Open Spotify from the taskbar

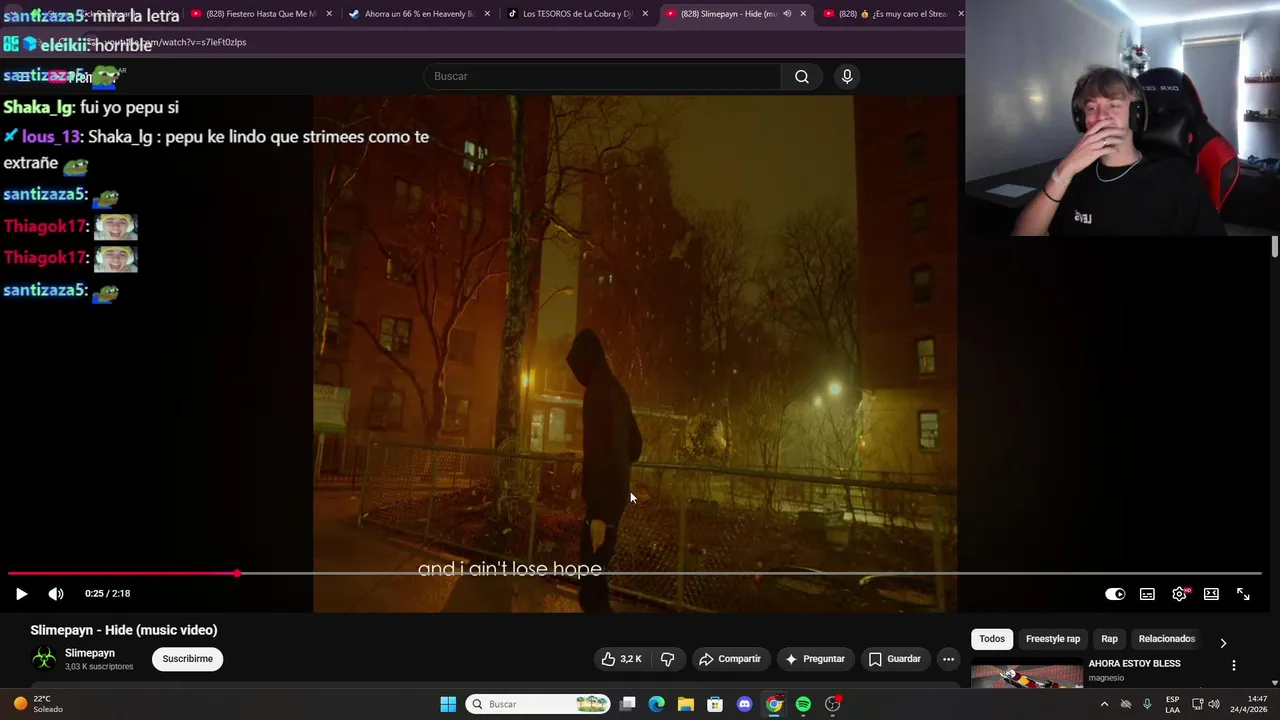803,704
